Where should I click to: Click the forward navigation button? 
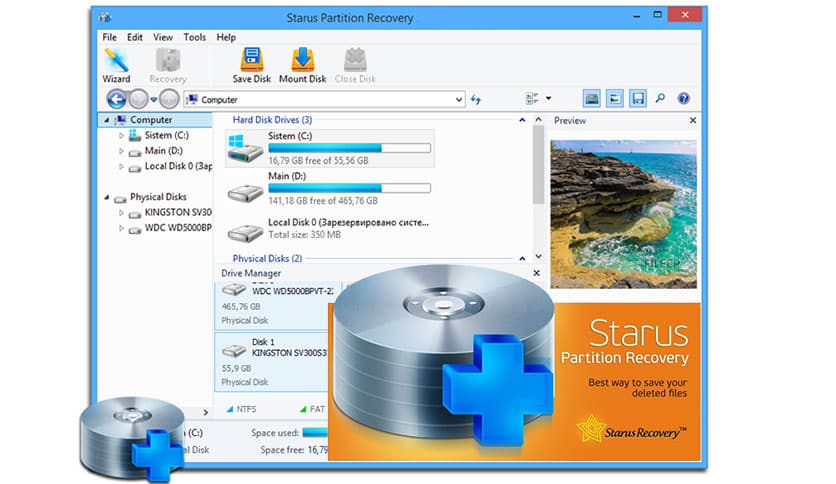point(139,99)
